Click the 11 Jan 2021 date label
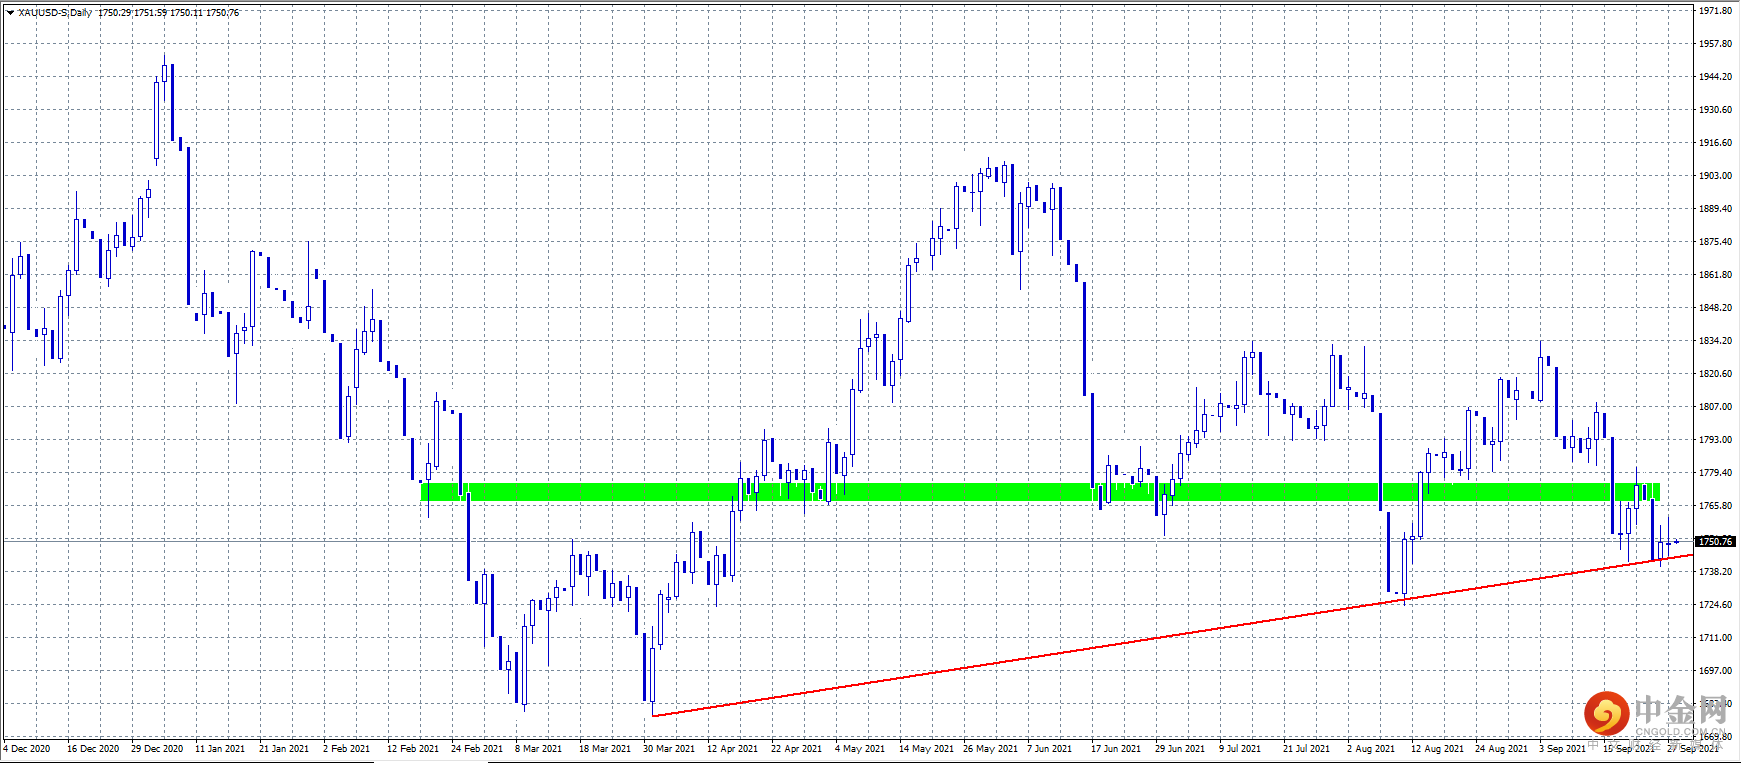 coord(220,748)
